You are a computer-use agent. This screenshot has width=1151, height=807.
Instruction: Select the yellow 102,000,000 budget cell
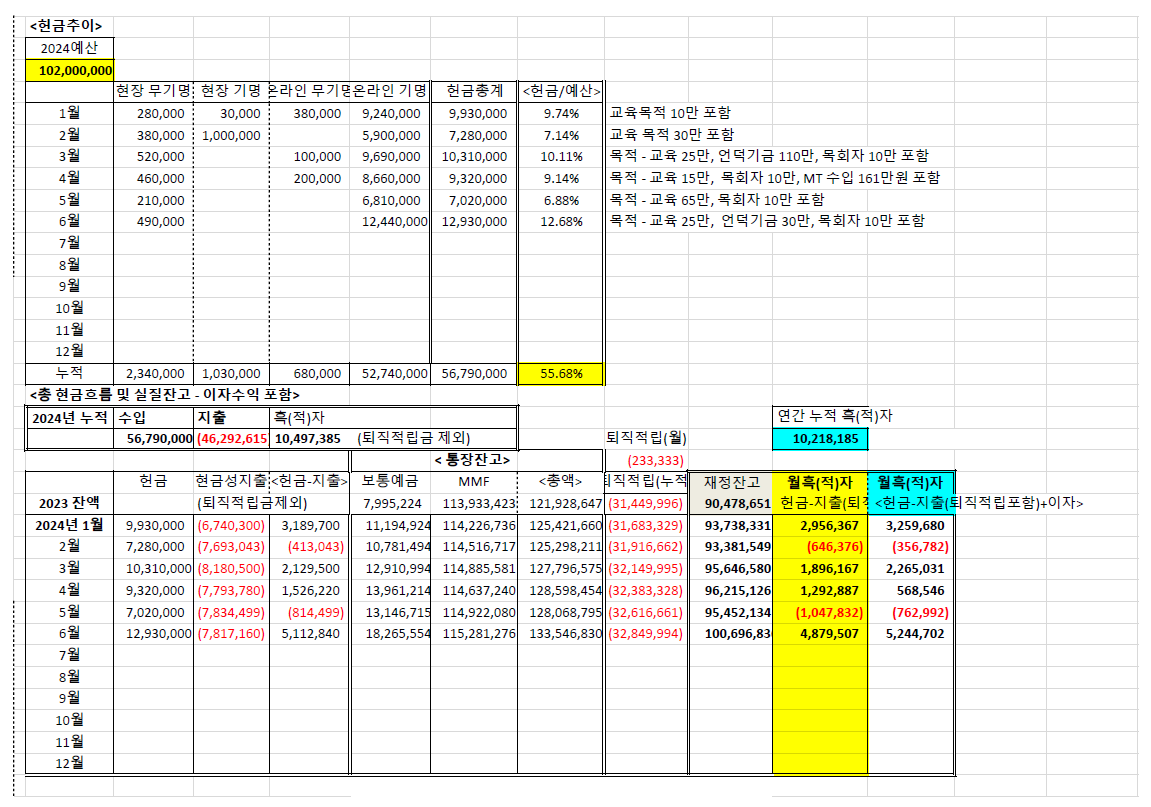click(70, 70)
